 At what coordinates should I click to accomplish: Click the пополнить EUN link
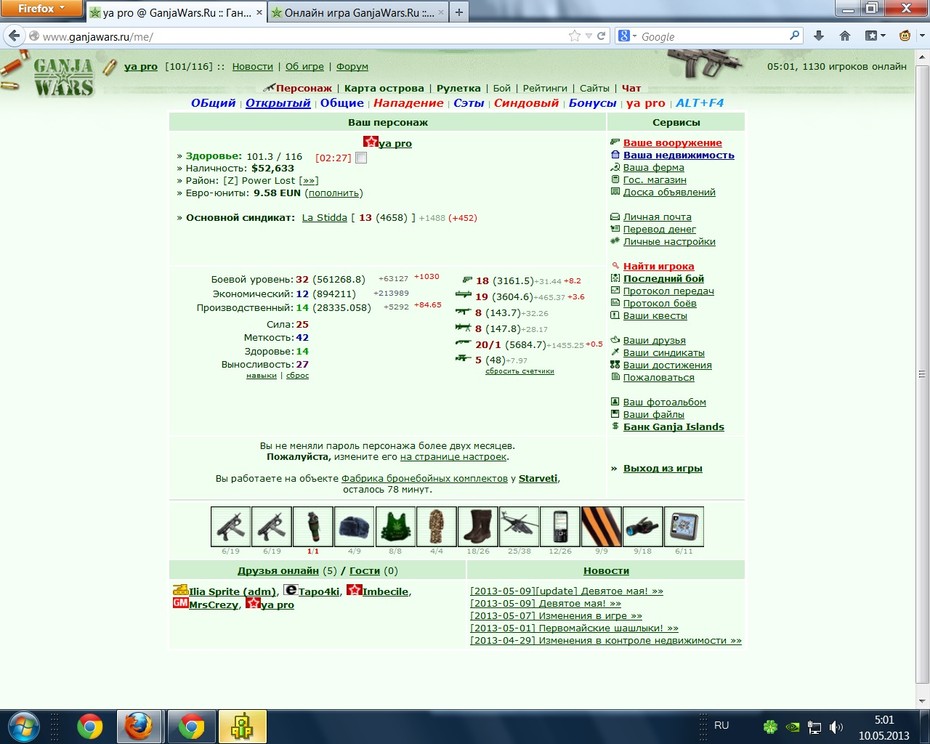(x=333, y=193)
